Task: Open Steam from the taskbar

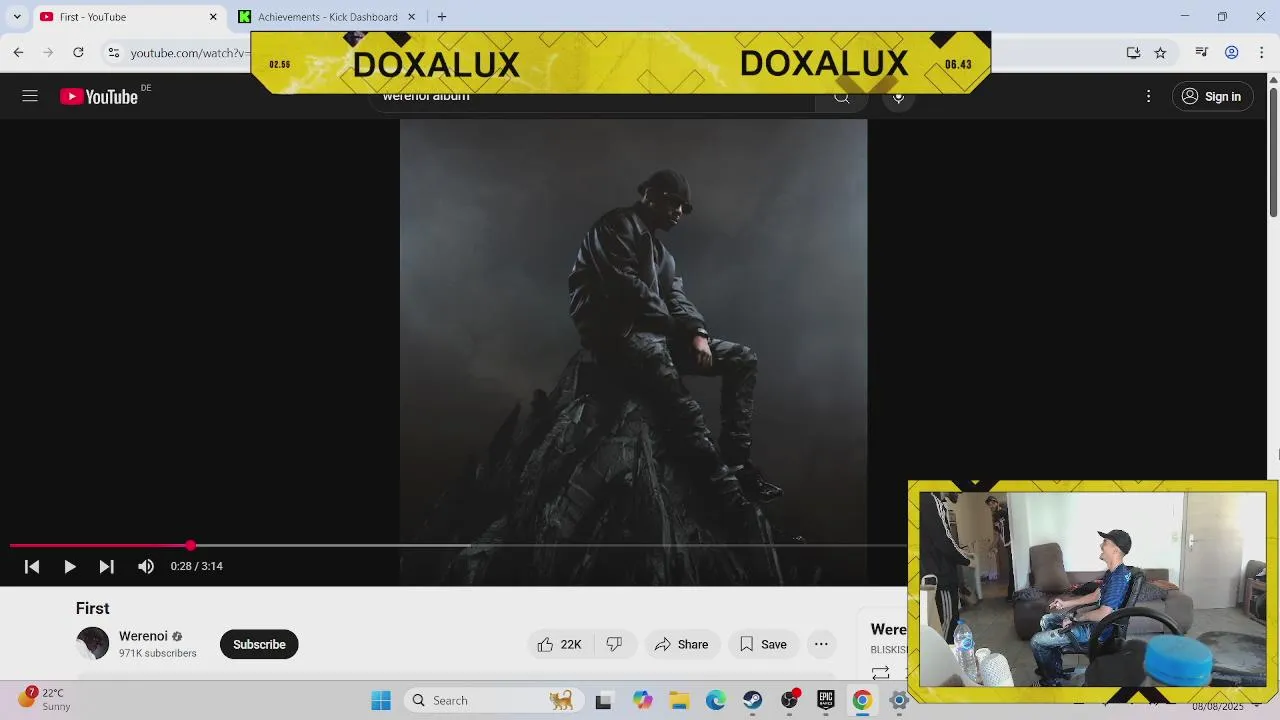Action: click(x=753, y=701)
